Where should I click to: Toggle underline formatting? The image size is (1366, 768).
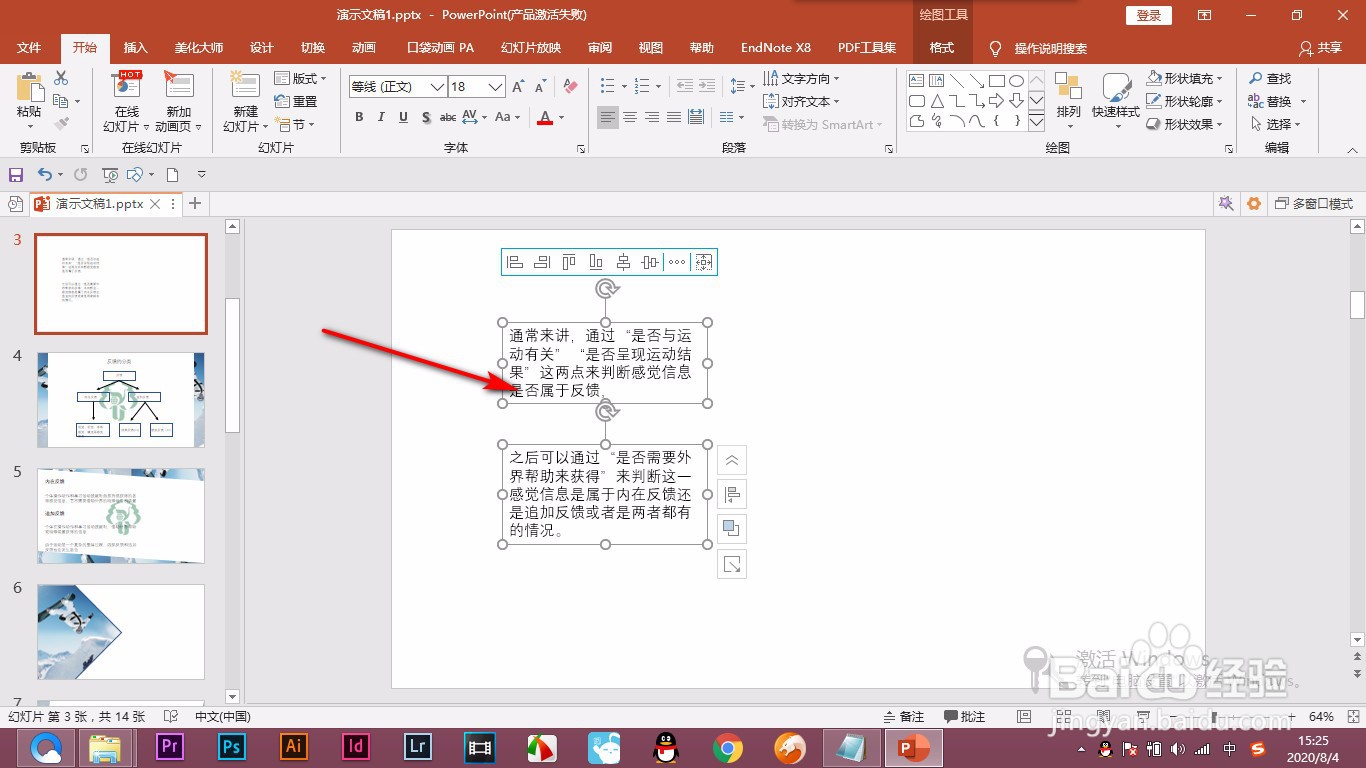click(x=403, y=117)
